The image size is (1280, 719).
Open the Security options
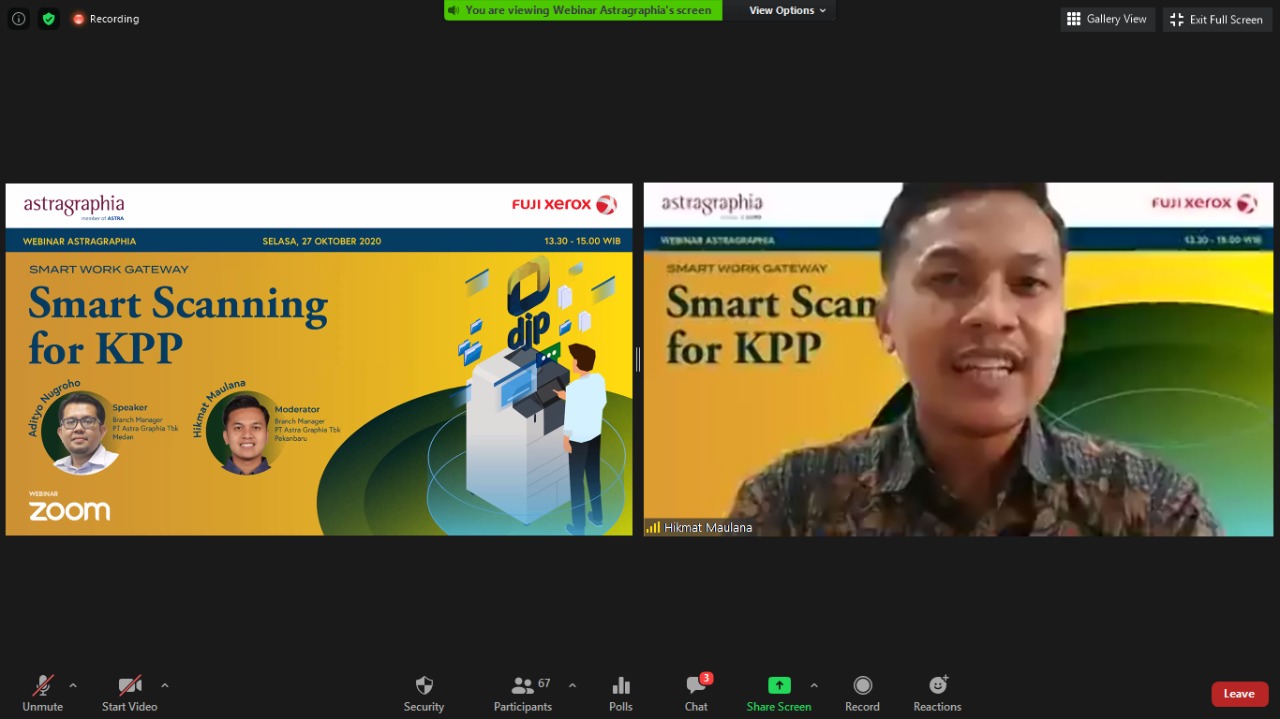424,694
